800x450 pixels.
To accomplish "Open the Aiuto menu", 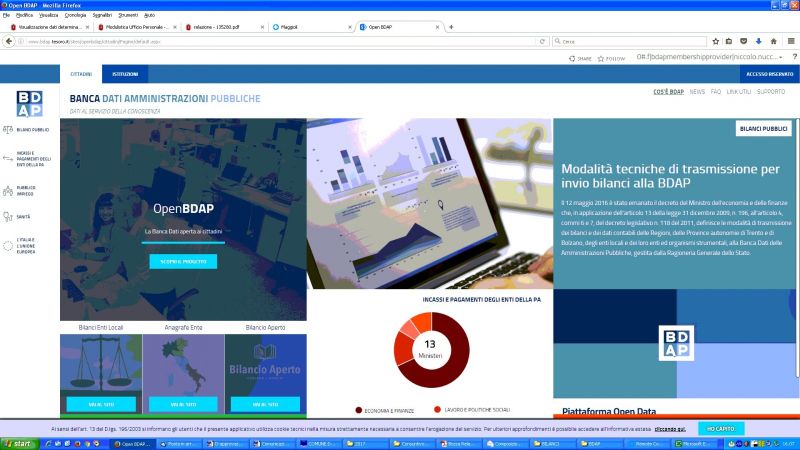I will [149, 15].
